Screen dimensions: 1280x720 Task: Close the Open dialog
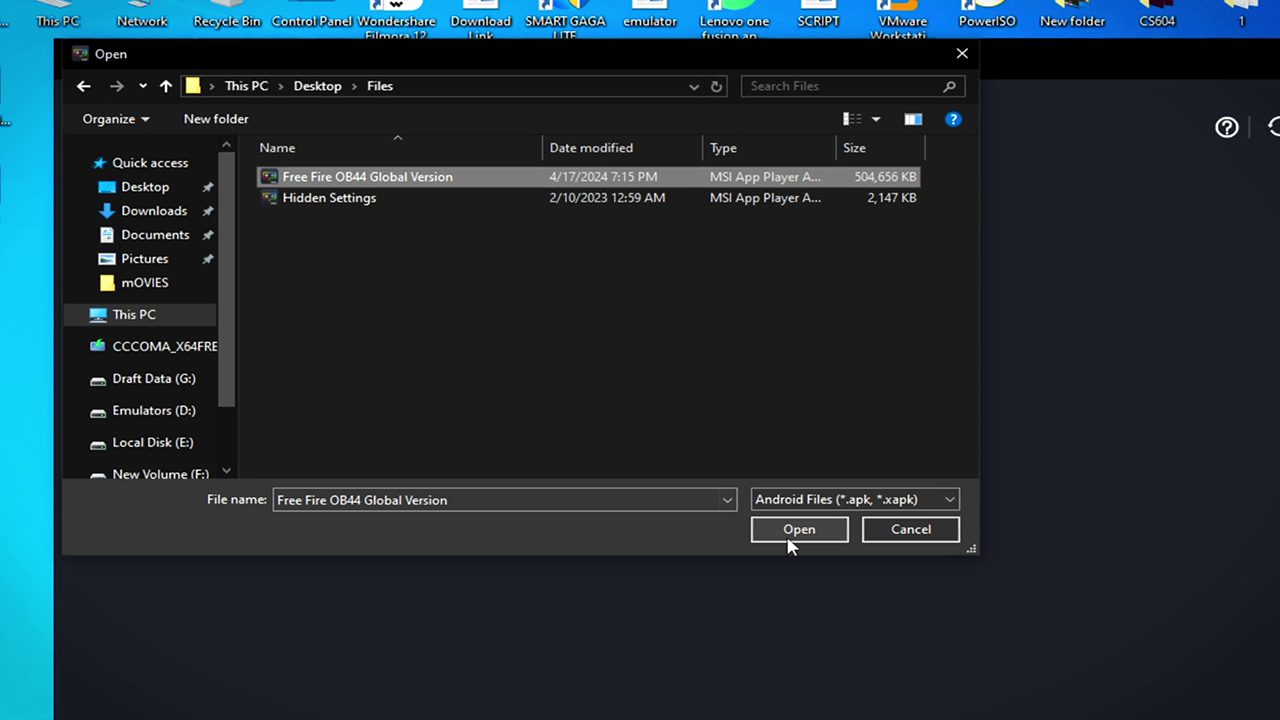(x=962, y=54)
